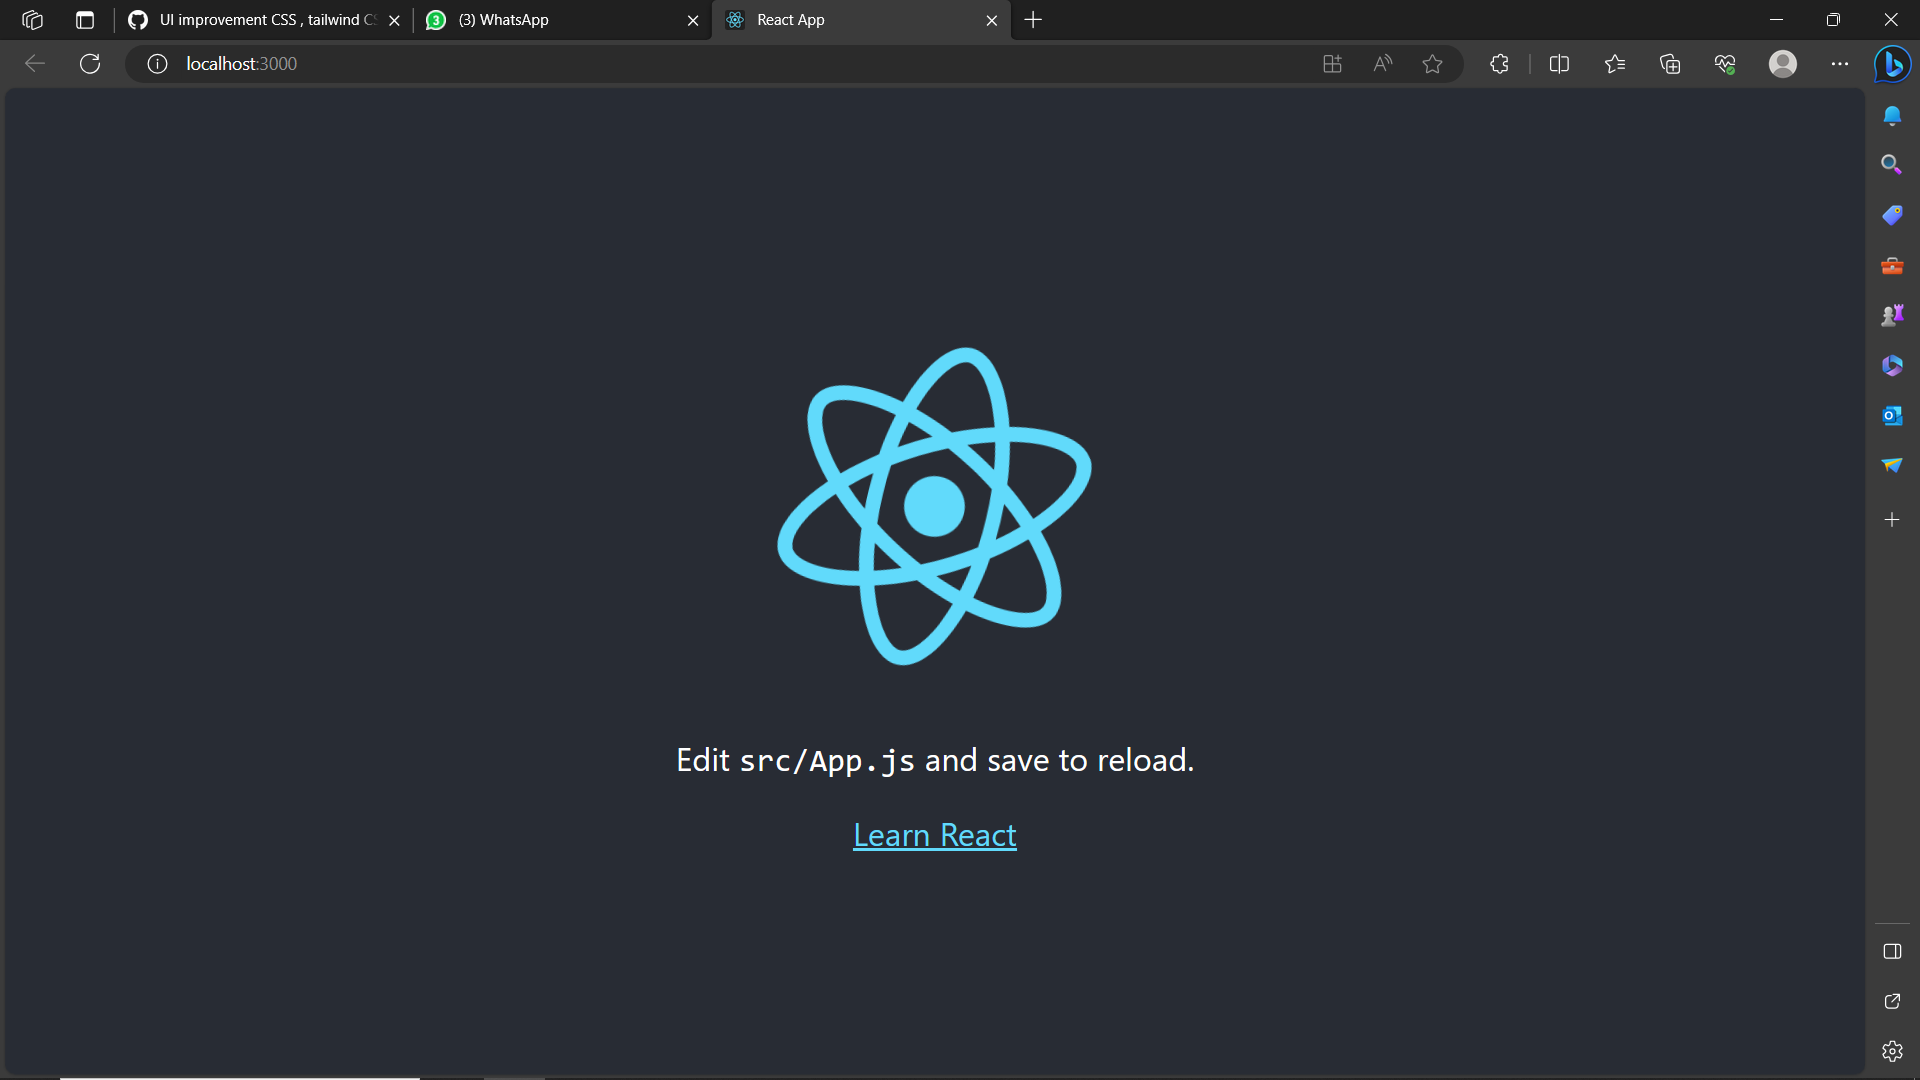Reload the localhost:3000 page
Image resolution: width=1920 pixels, height=1080 pixels.
point(90,63)
